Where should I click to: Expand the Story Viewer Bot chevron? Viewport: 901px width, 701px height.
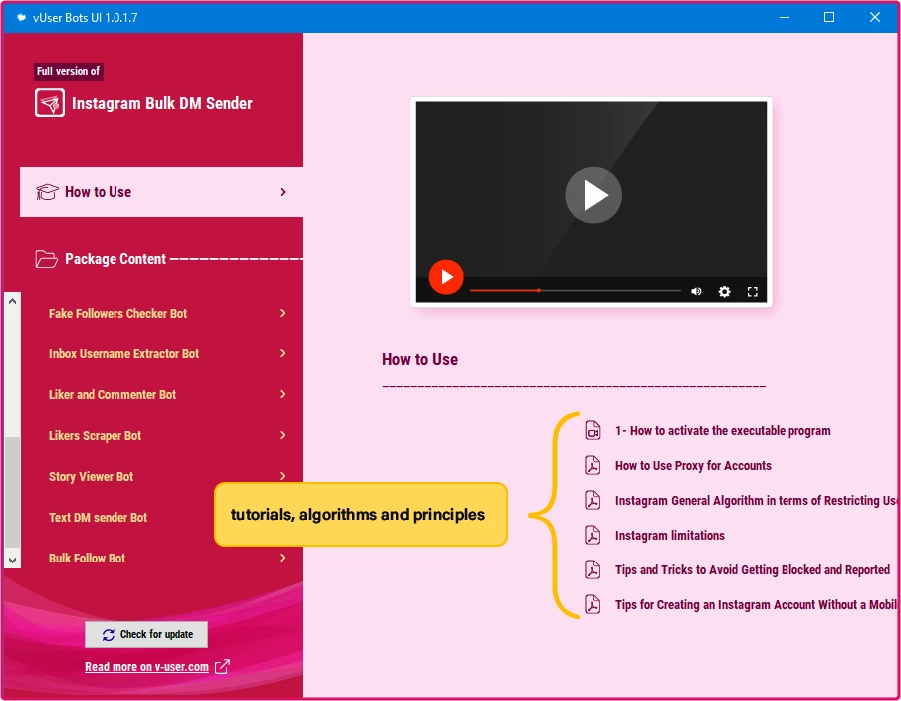click(283, 476)
